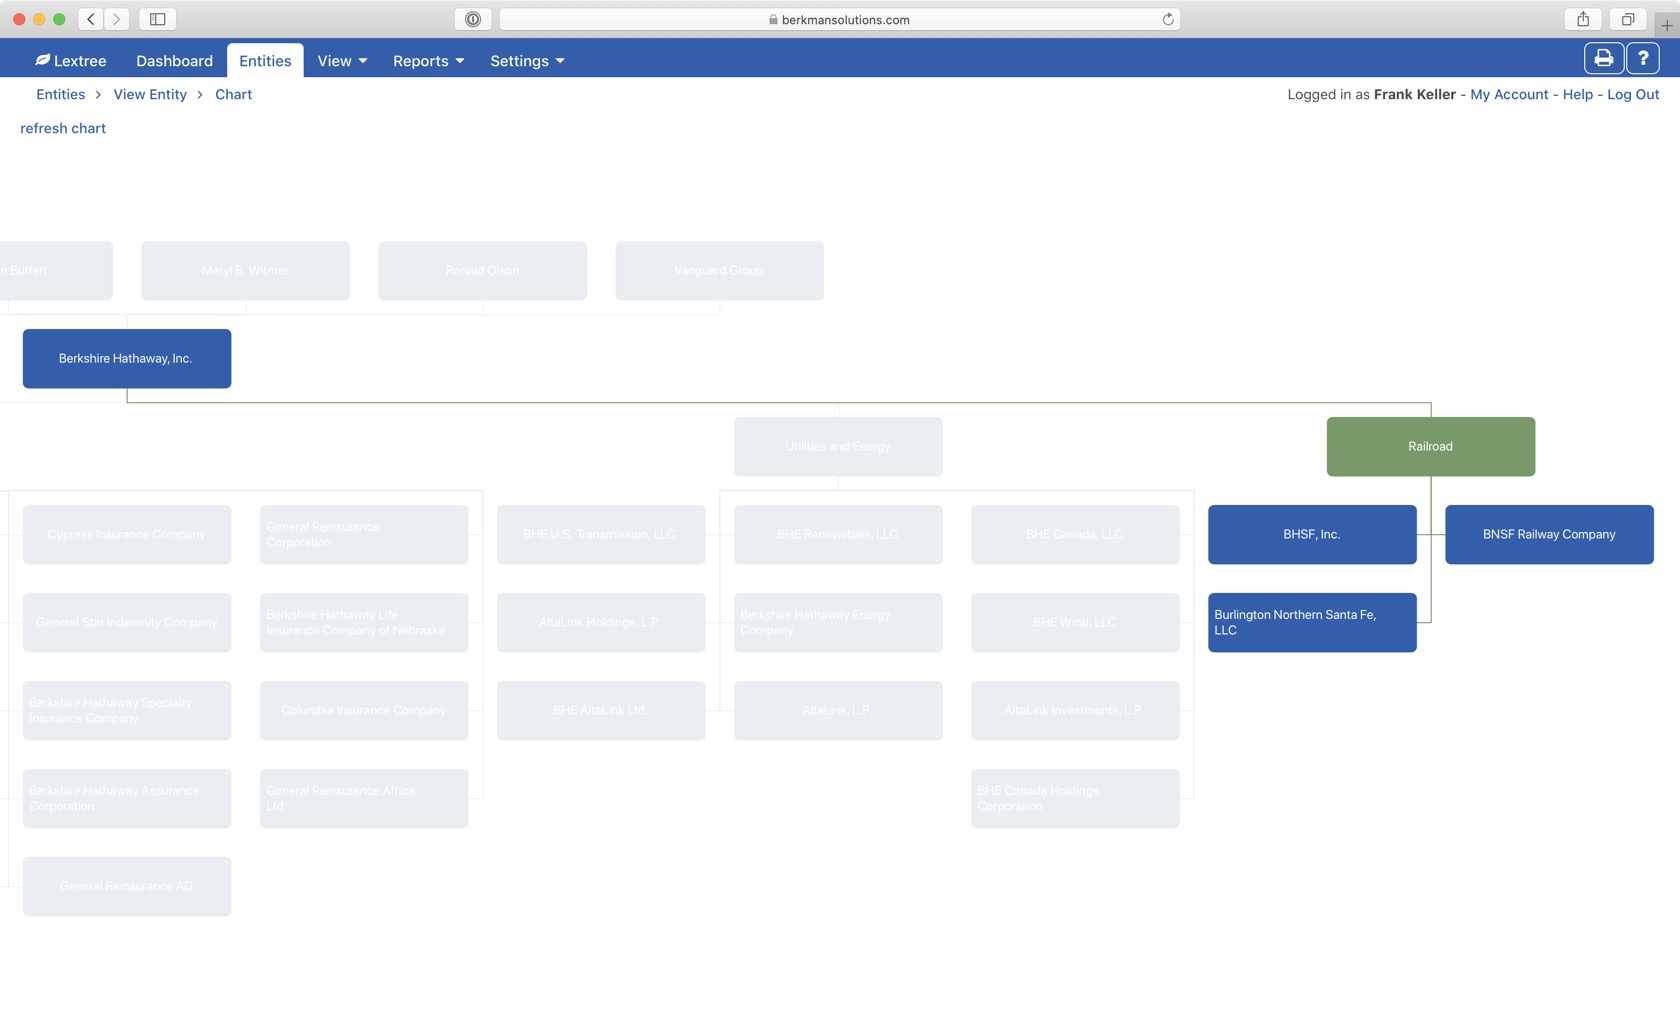Go back with the browser back arrow
The width and height of the screenshot is (1680, 1027).
[x=91, y=19]
